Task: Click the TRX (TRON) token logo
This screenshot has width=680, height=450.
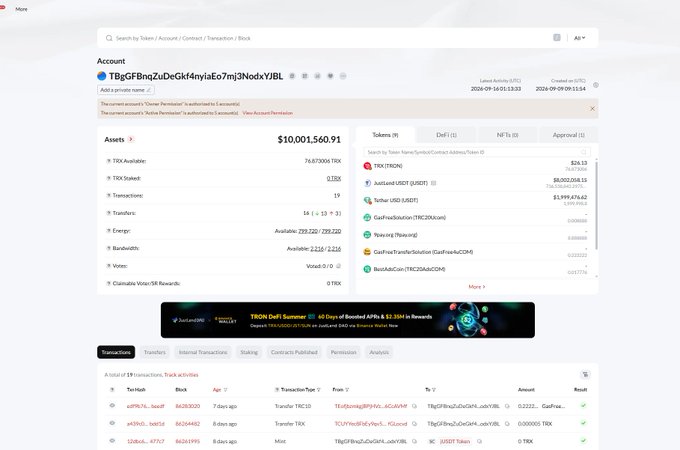Action: 367,166
